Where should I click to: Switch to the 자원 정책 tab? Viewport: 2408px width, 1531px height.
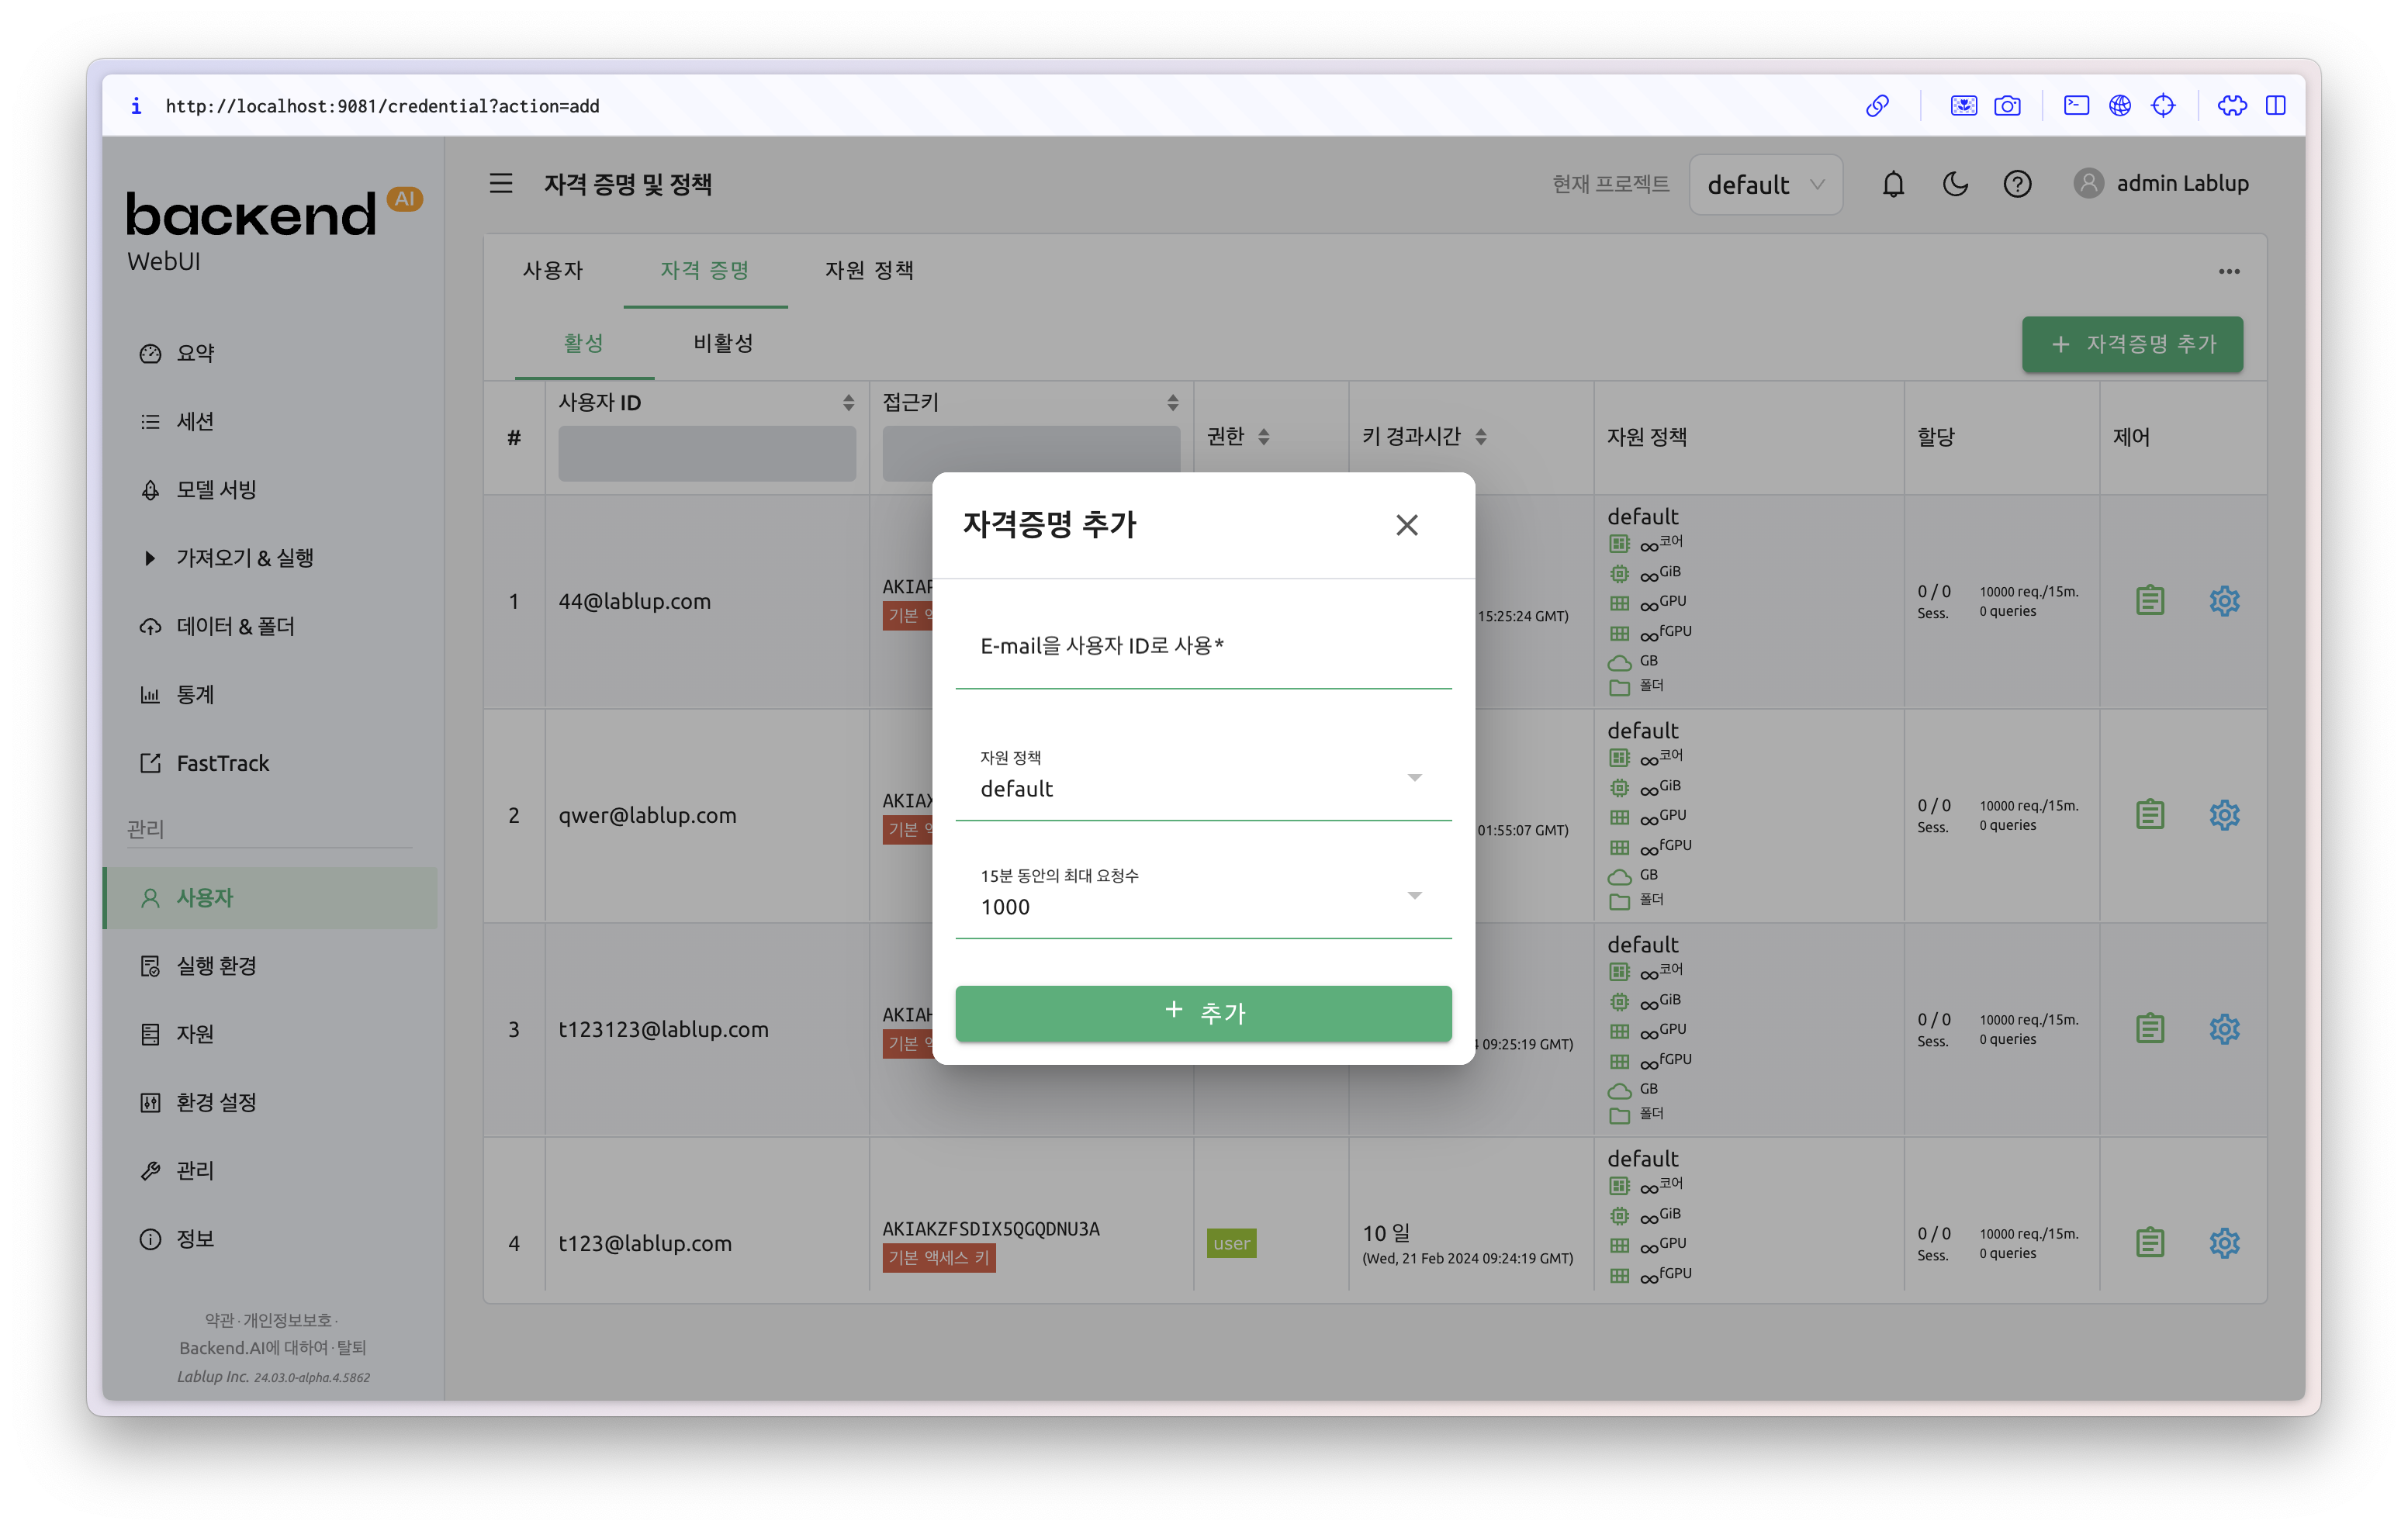click(868, 271)
